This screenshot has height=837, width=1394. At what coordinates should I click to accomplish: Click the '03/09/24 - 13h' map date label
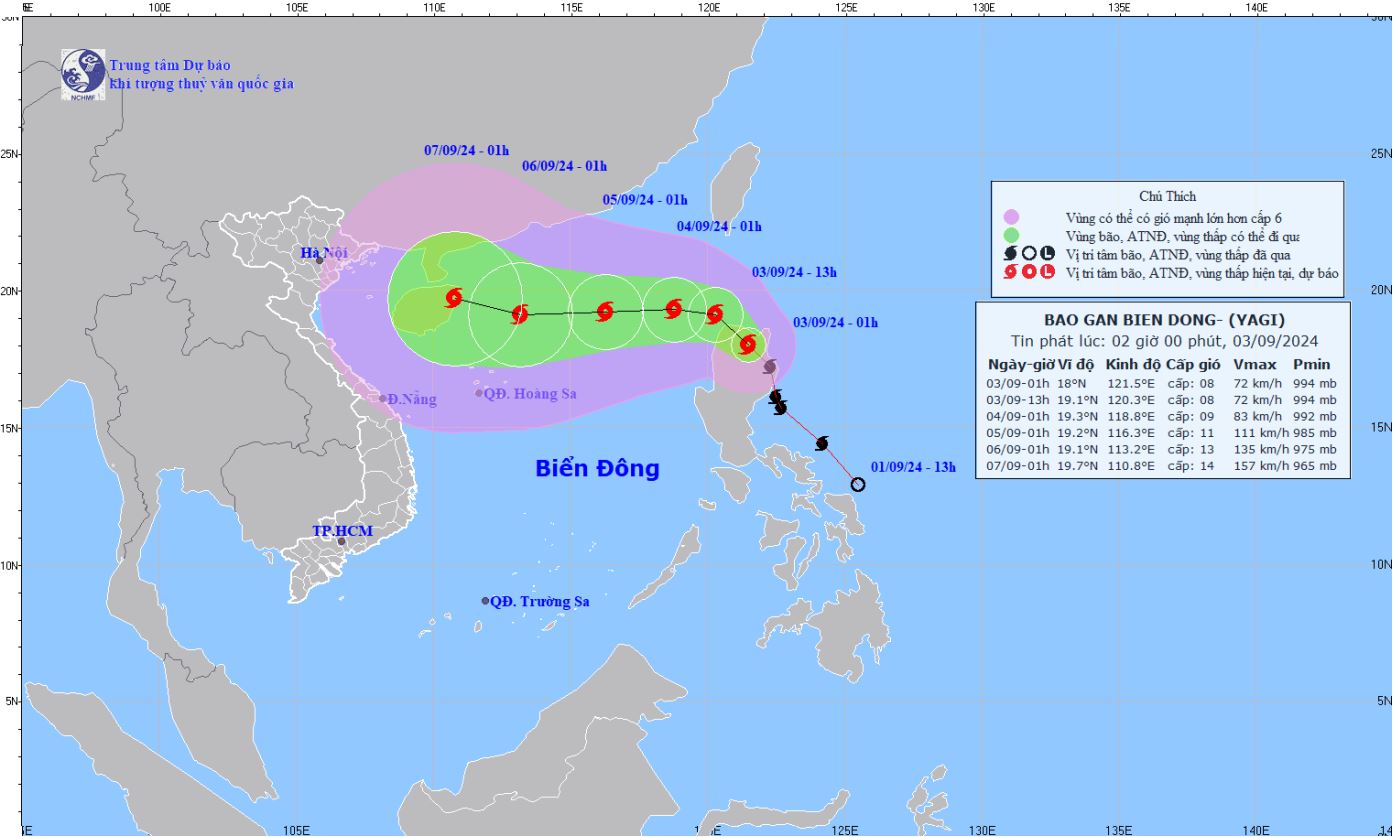tap(794, 272)
